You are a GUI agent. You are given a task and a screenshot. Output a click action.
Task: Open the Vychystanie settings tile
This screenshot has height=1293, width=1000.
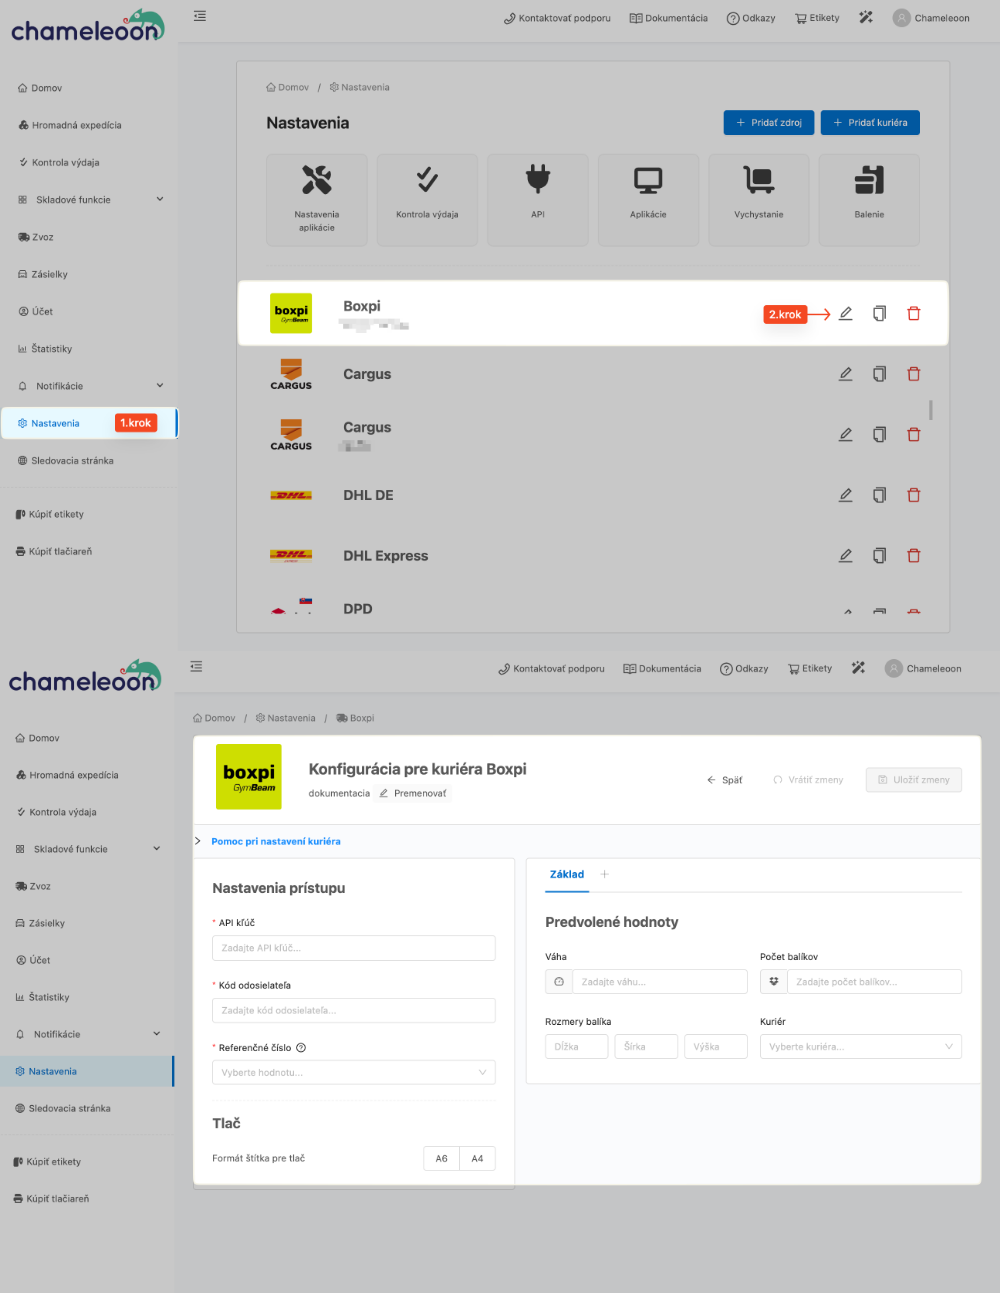pyautogui.click(x=758, y=199)
